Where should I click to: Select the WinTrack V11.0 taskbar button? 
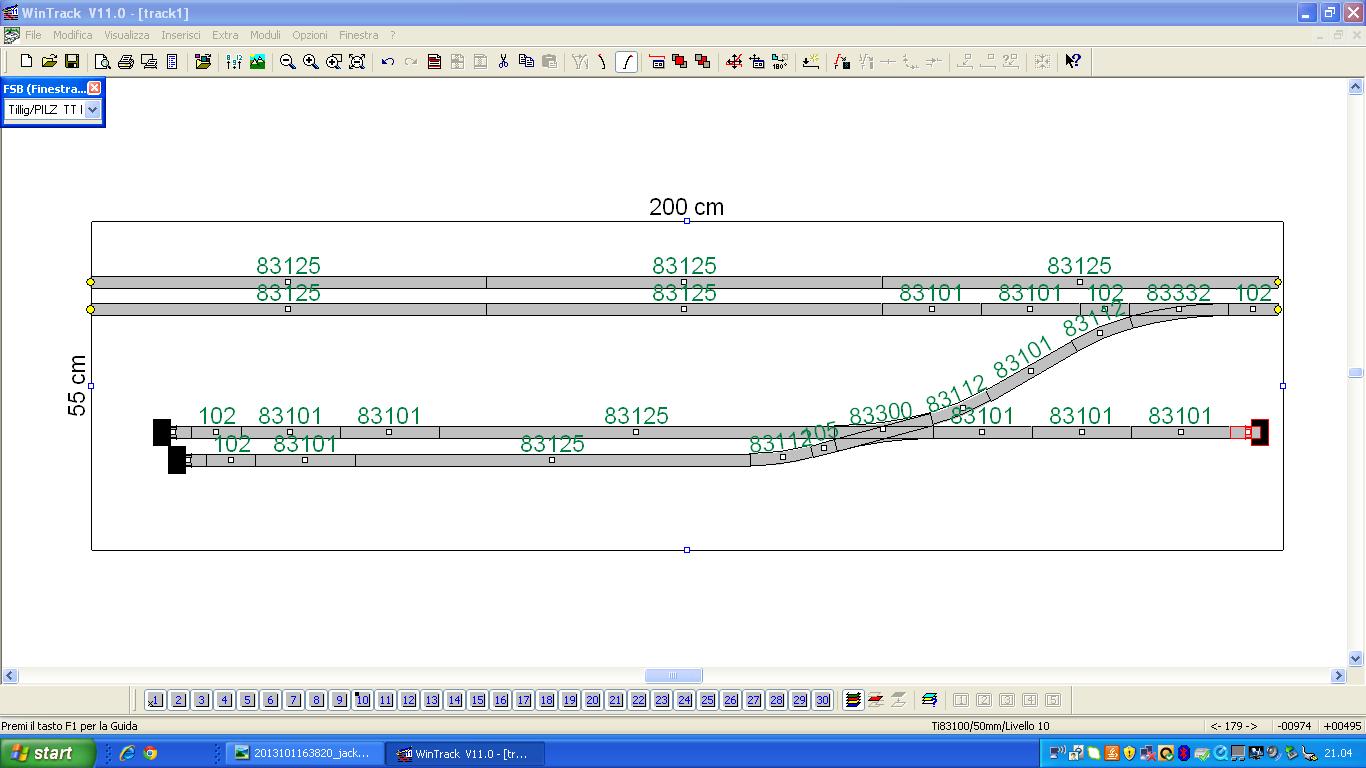466,753
